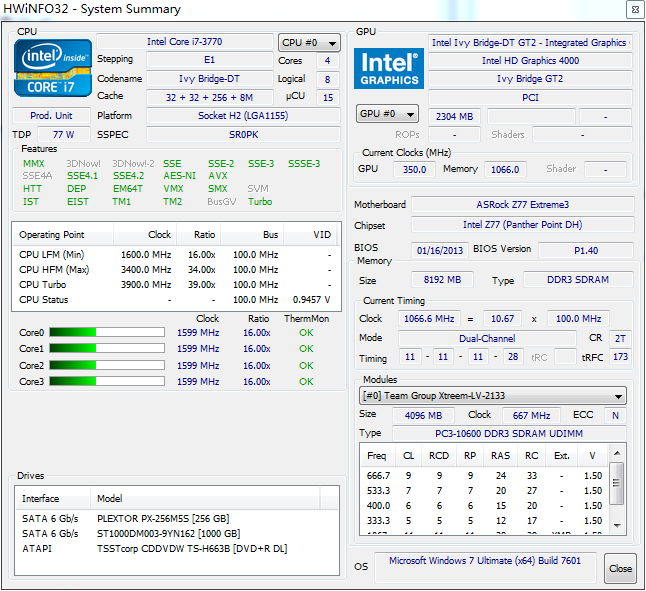The width and height of the screenshot is (646, 591).
Task: Click the SSPEC value SR0PK
Action: 243,135
